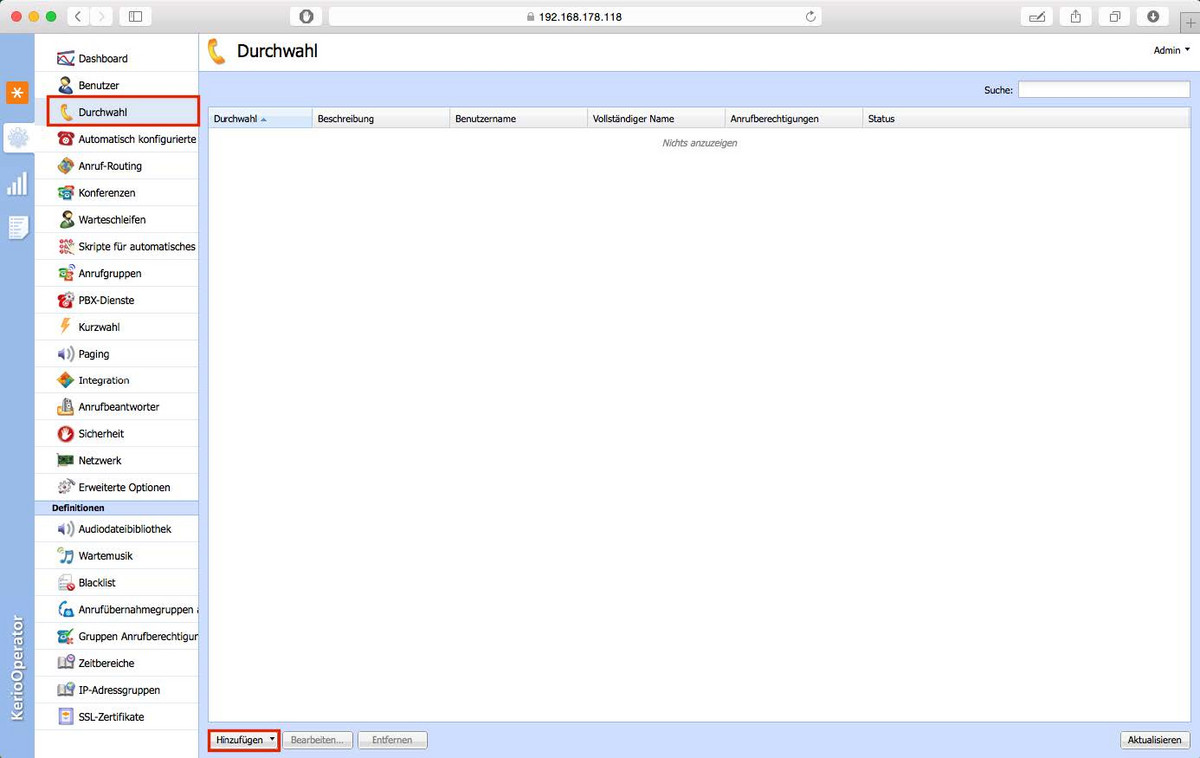Go to Benutzer in the sidebar
The width and height of the screenshot is (1200, 758).
coord(98,86)
